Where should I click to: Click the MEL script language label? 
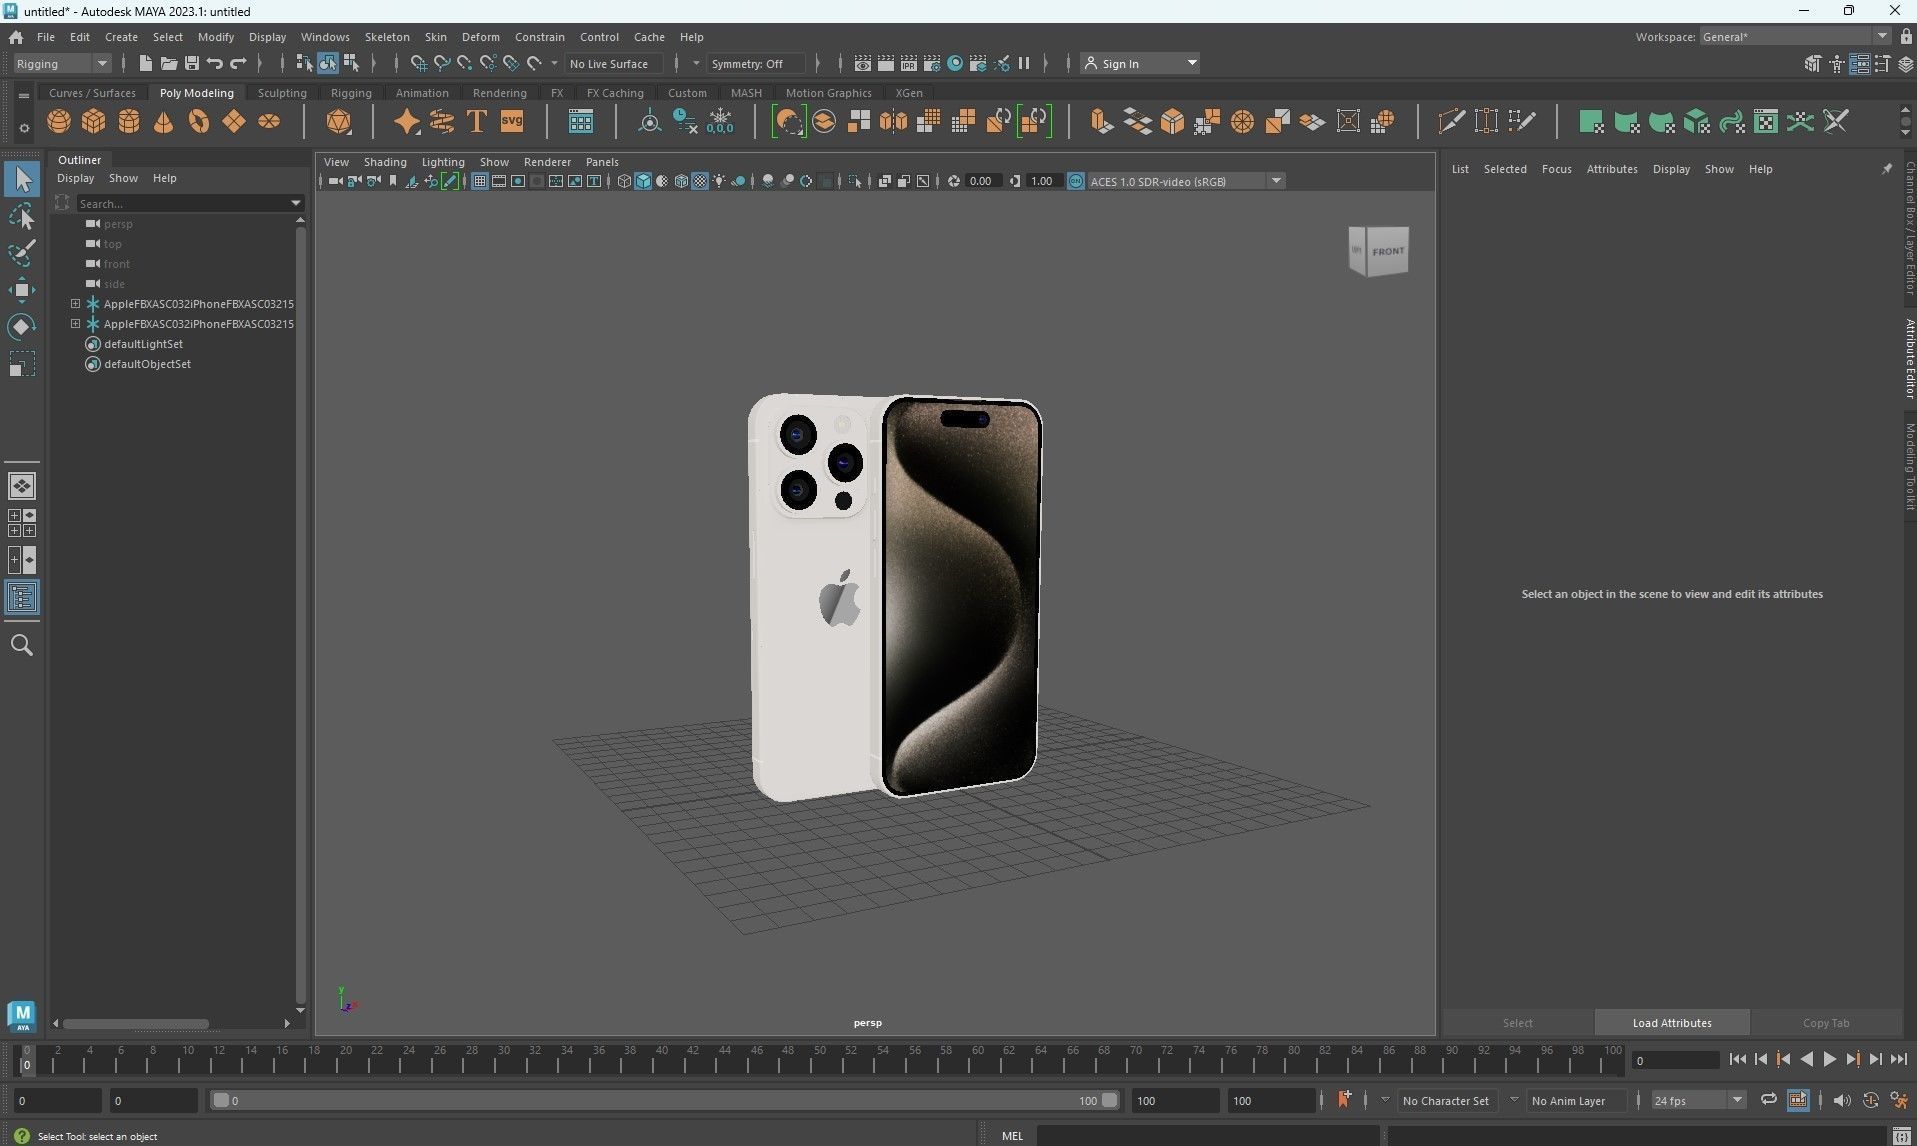(1012, 1135)
